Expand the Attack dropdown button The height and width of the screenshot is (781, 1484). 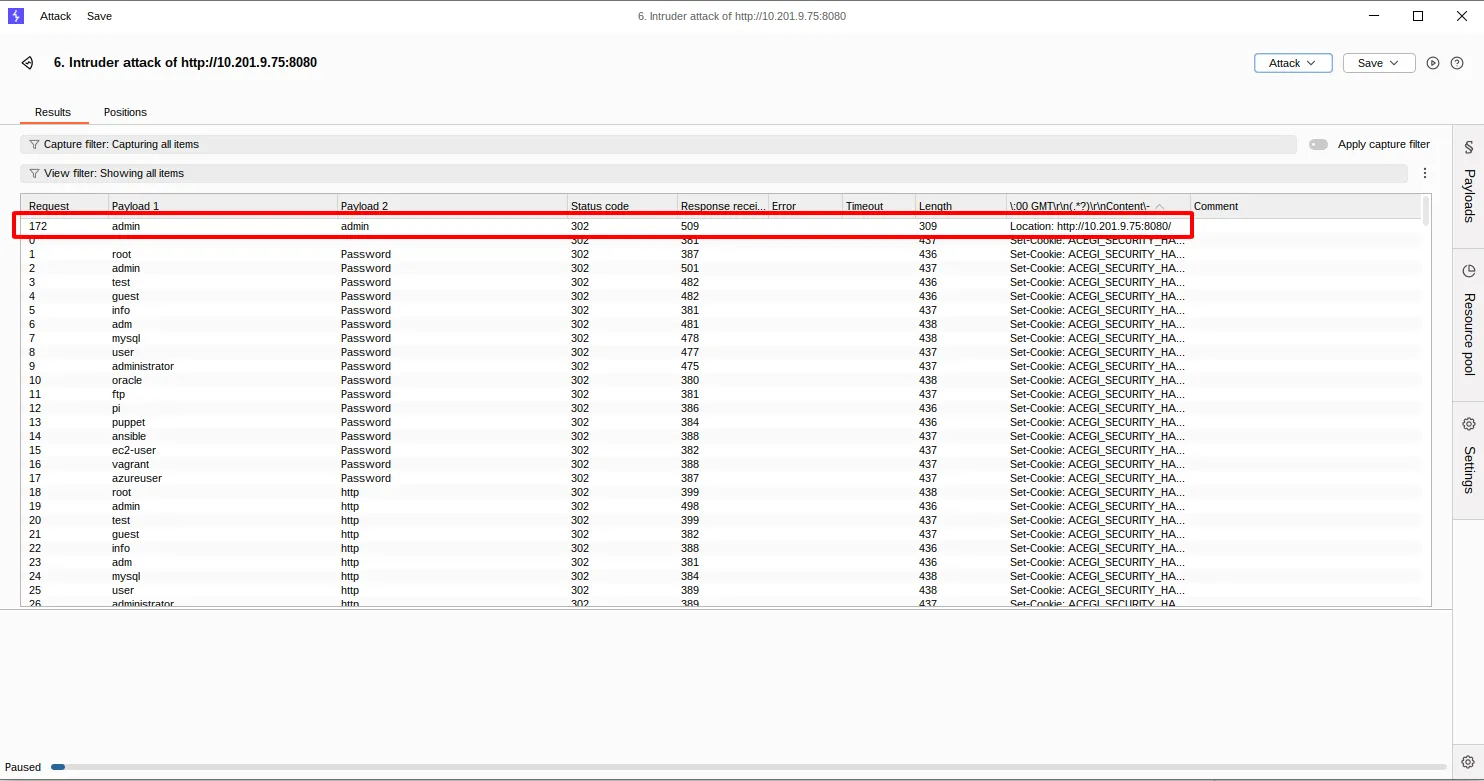(x=1293, y=63)
